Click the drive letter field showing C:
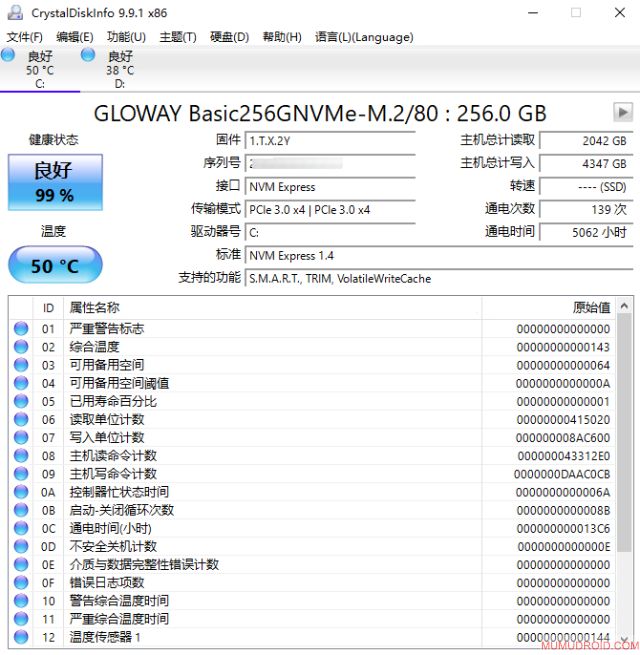Screen dimensions: 640x655 330,232
